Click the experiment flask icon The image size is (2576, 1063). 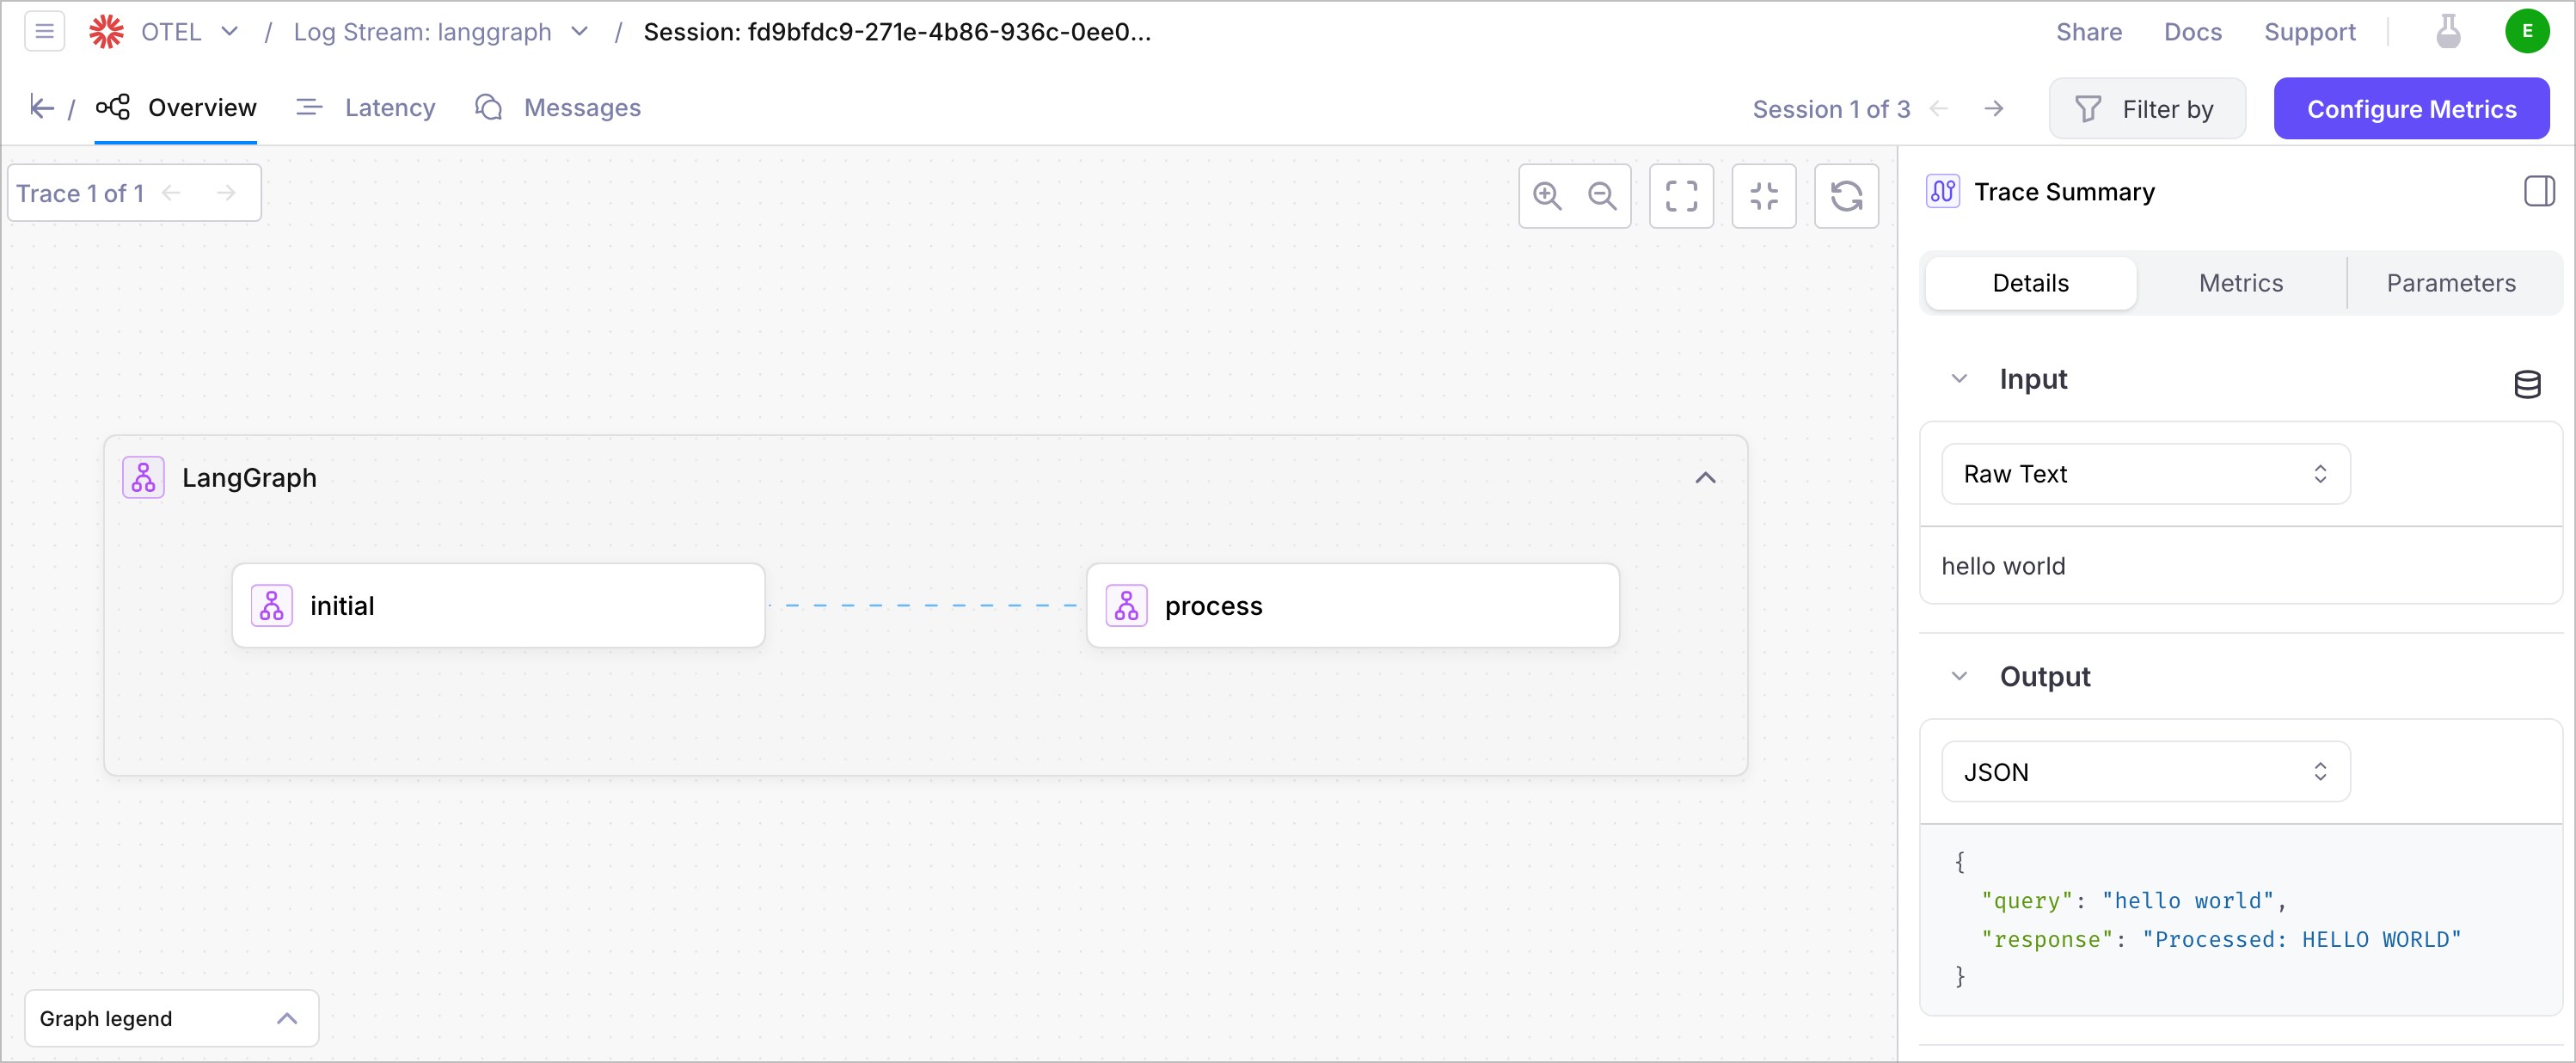coord(2448,31)
